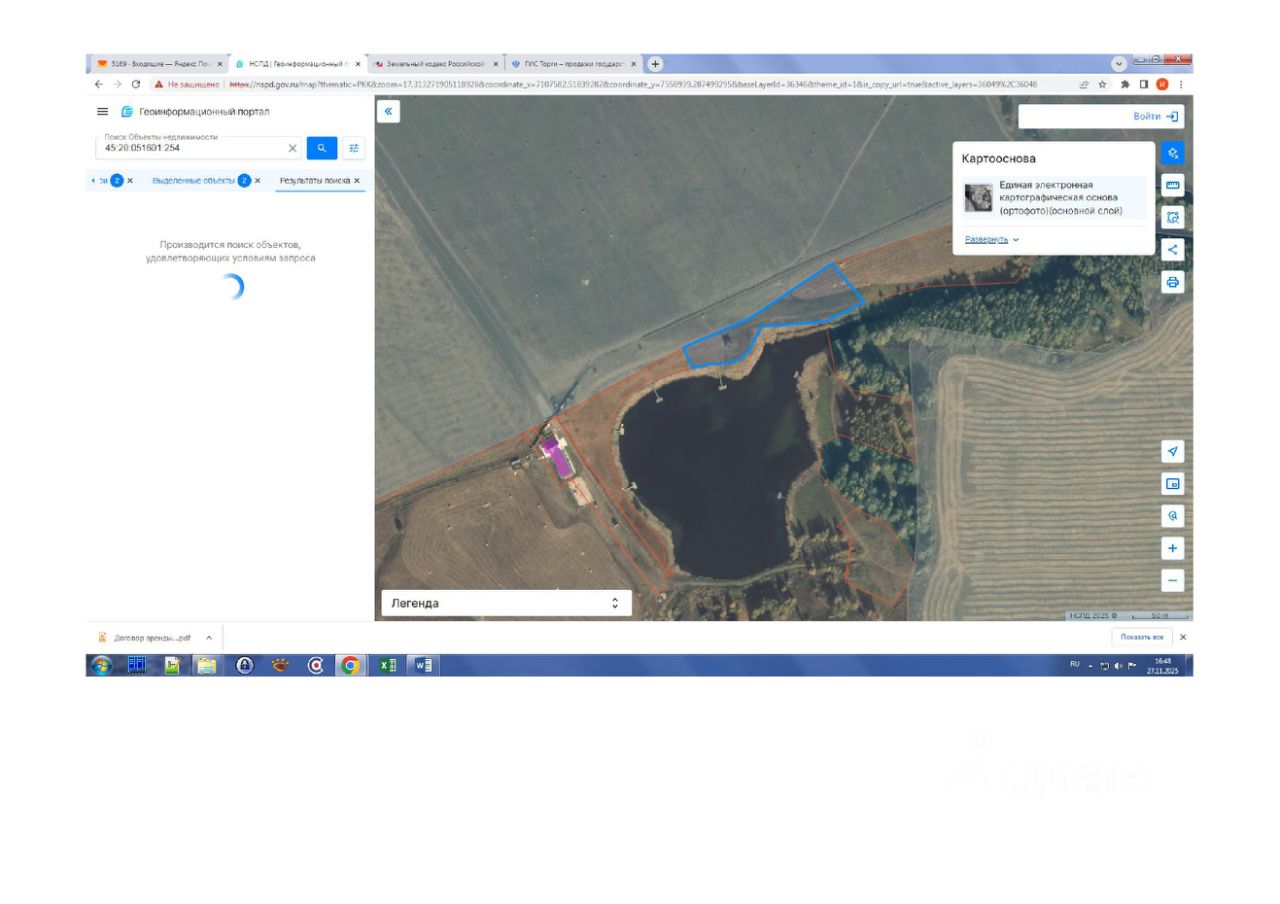Switch to the Яндекс Почта inbox tab
Screen dimensions: 1280x904
(160, 64)
